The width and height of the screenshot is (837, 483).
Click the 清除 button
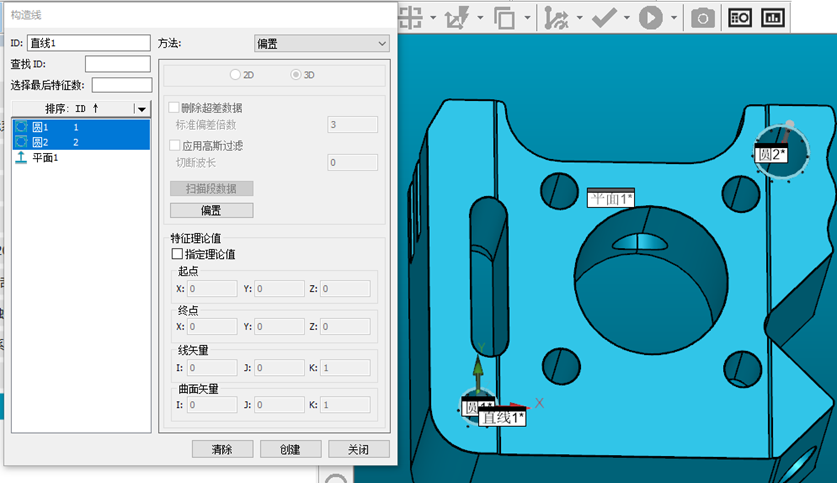[221, 450]
